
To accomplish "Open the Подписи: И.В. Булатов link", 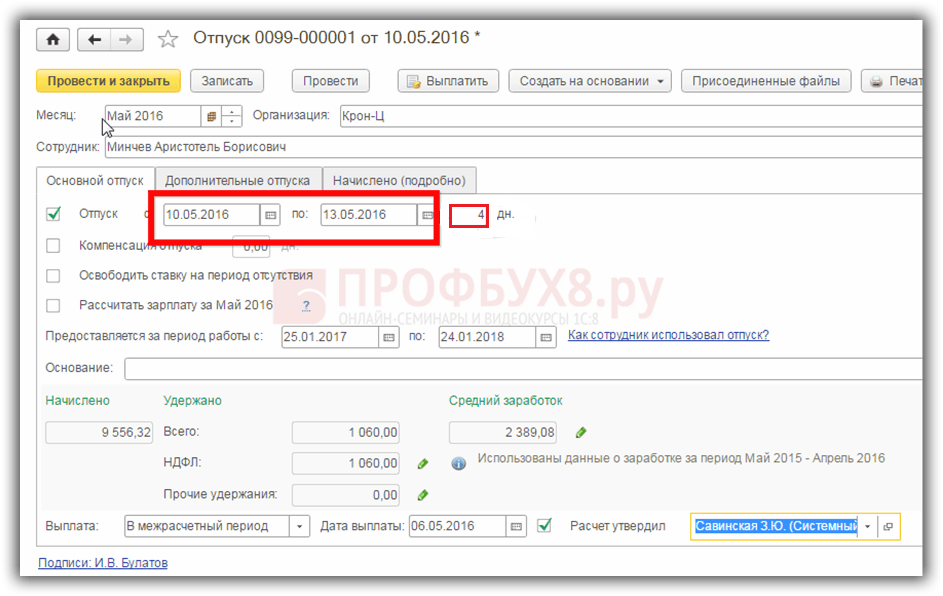I will [103, 563].
